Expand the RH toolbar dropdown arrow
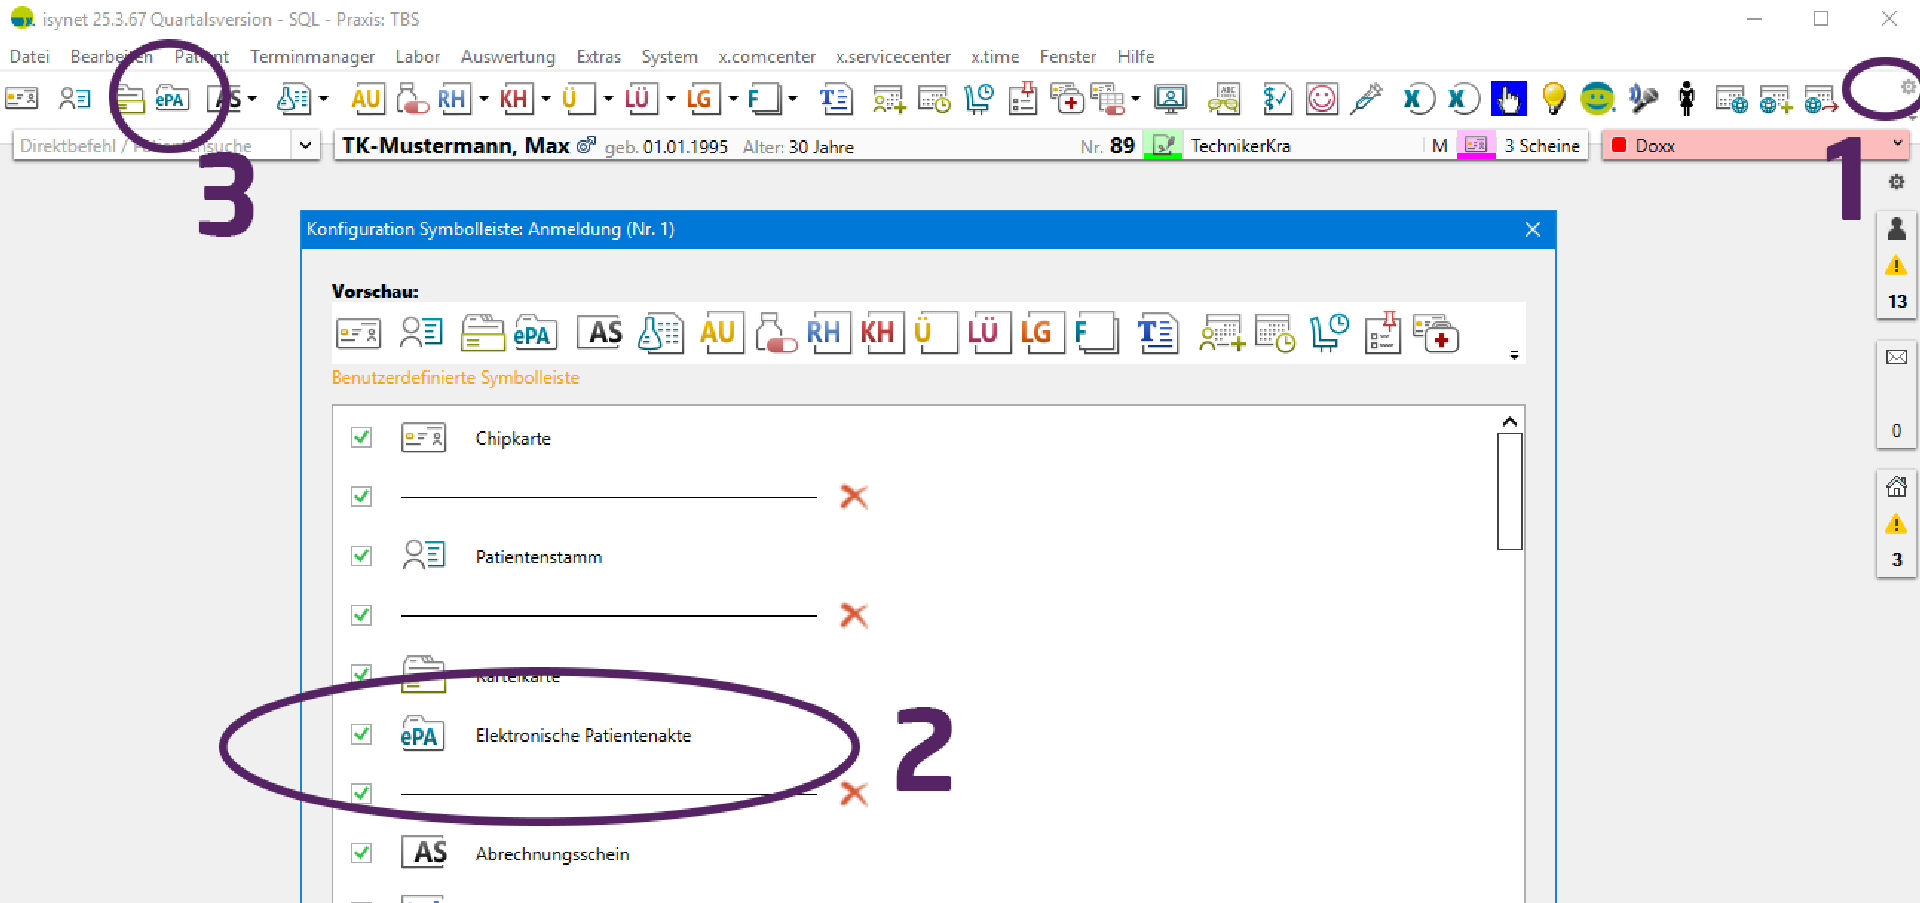The width and height of the screenshot is (1920, 903). point(484,99)
